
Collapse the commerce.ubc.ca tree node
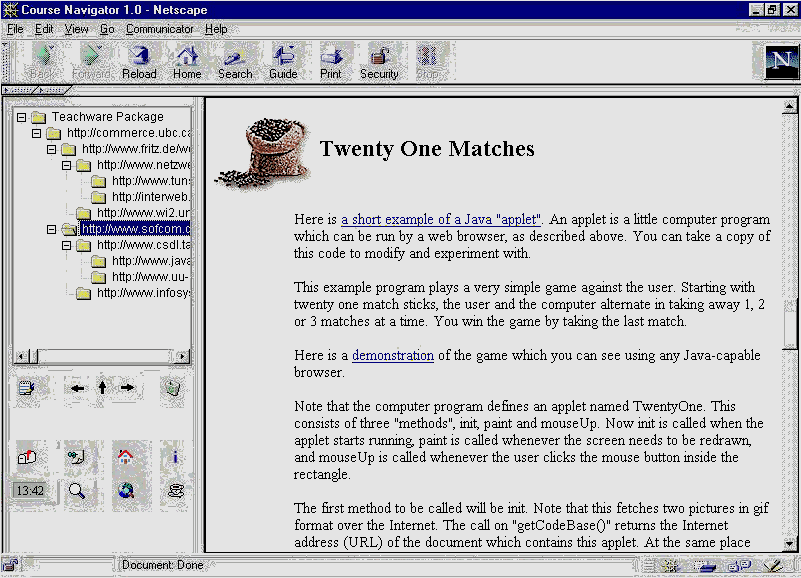(36, 133)
